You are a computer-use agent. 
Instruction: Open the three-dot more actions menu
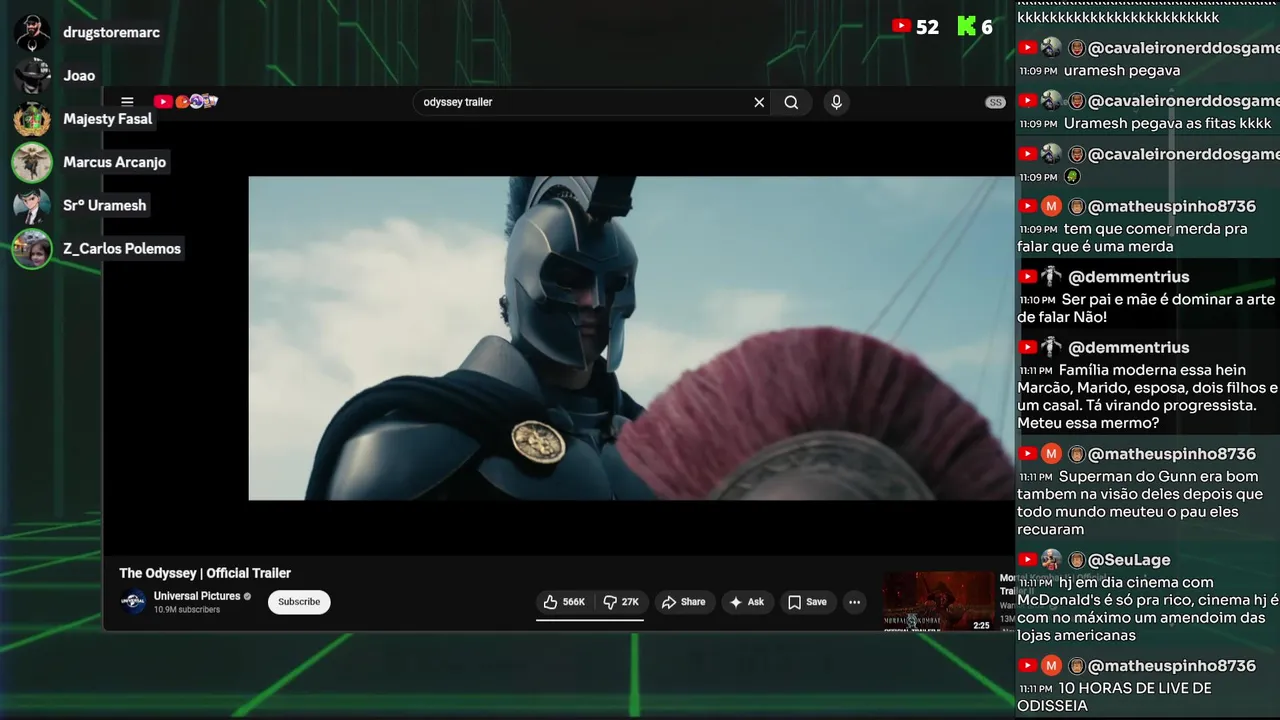(x=854, y=602)
